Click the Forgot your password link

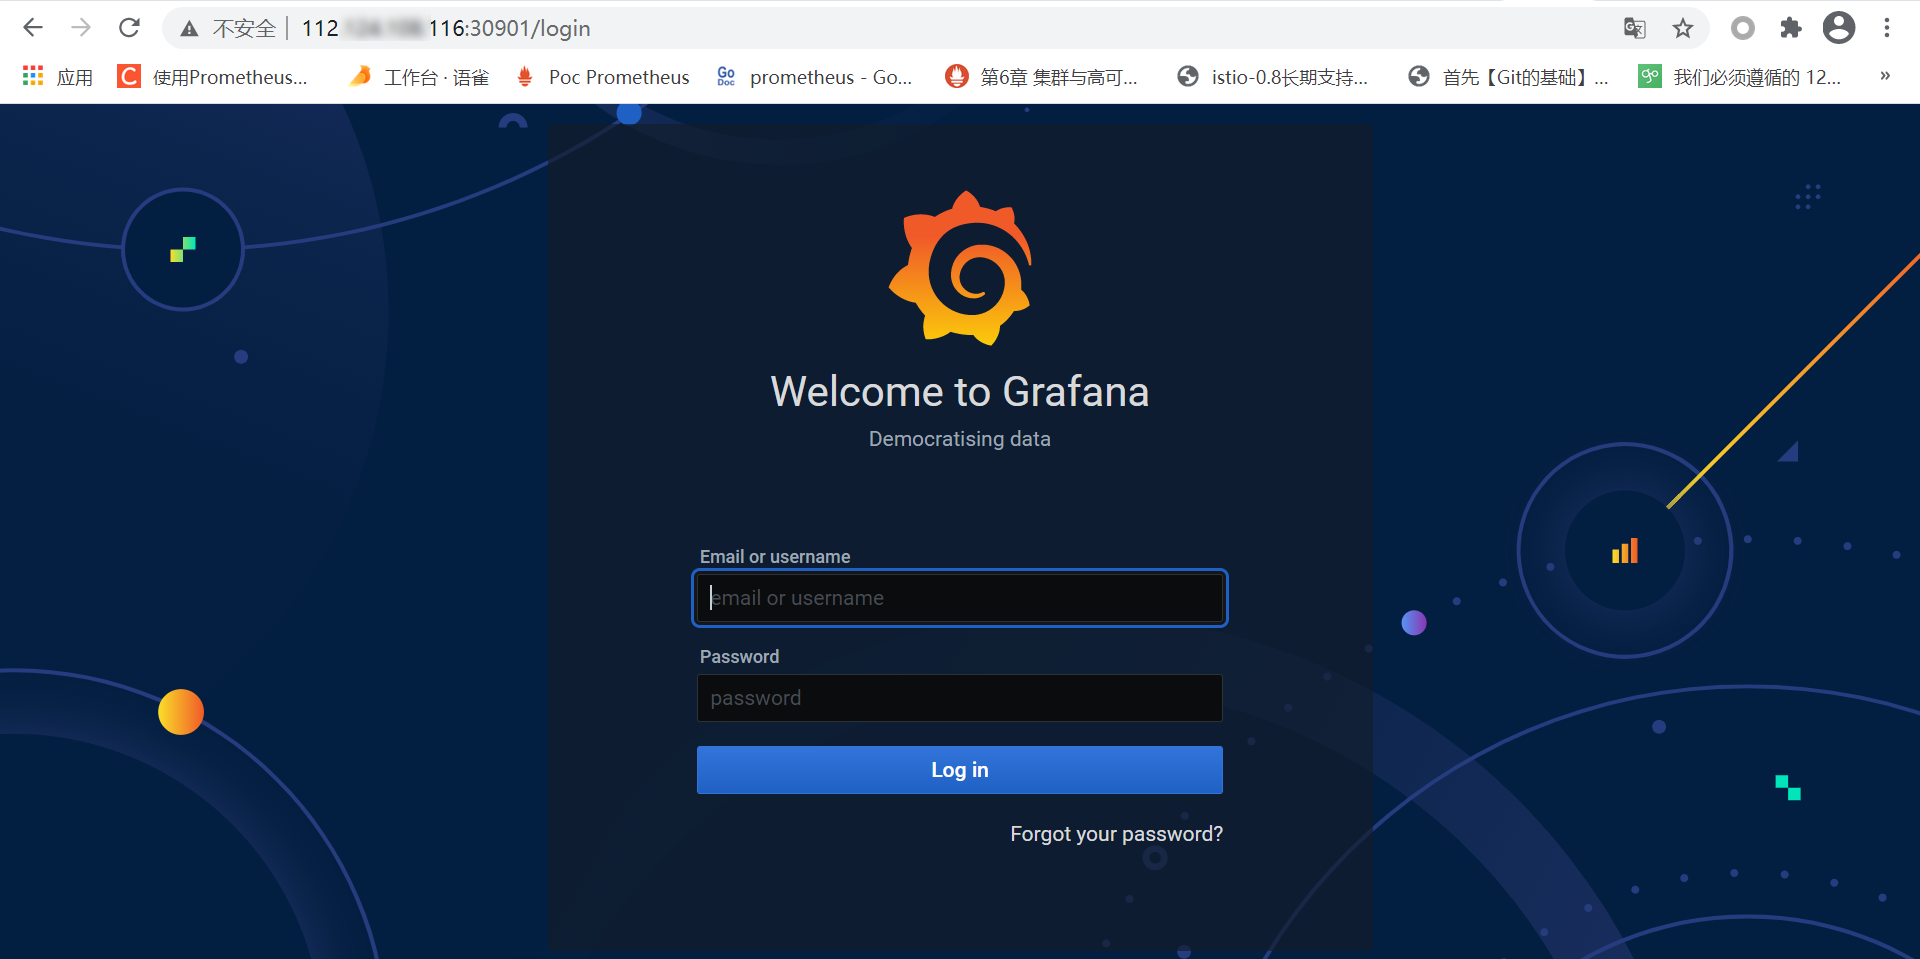click(1116, 834)
